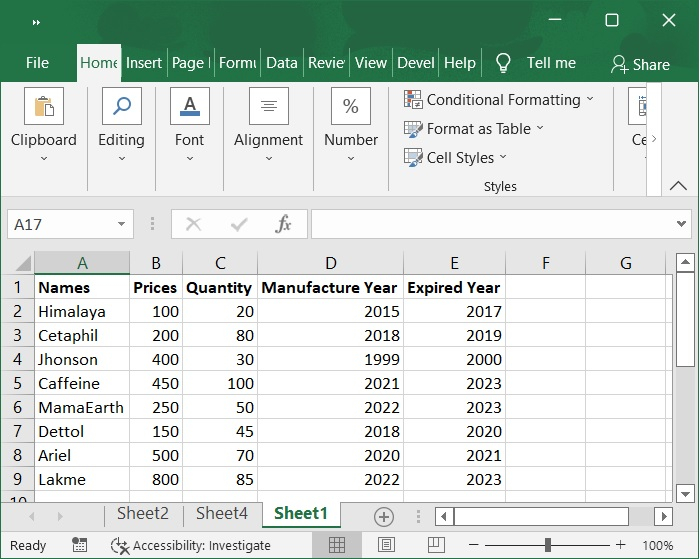Open the Name Box dropdown arrow
700x559 pixels.
122,224
